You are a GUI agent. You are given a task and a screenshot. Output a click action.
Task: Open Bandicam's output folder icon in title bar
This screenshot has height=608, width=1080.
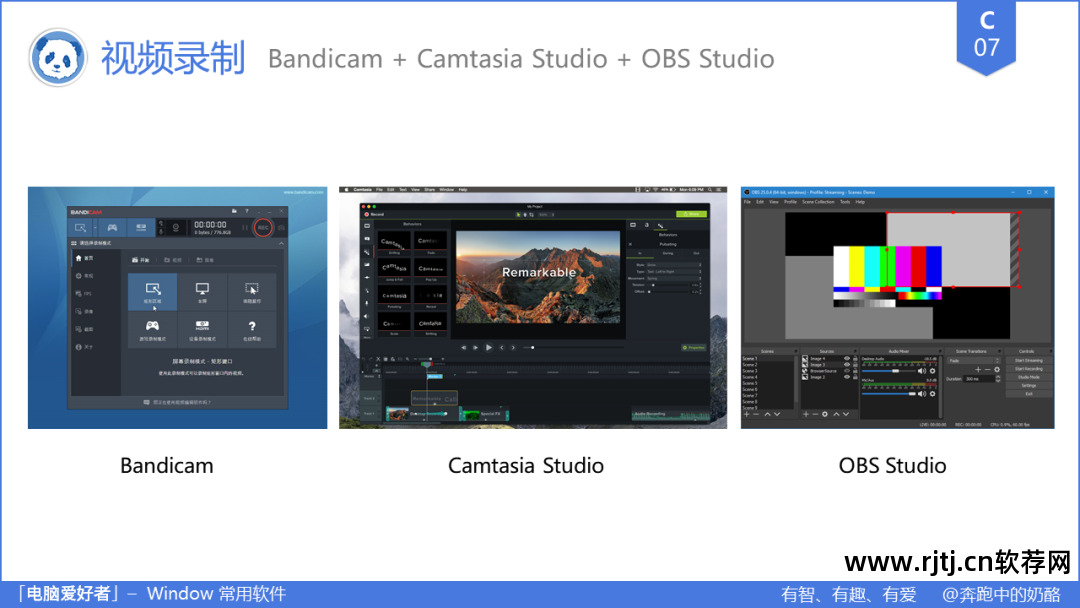[234, 211]
